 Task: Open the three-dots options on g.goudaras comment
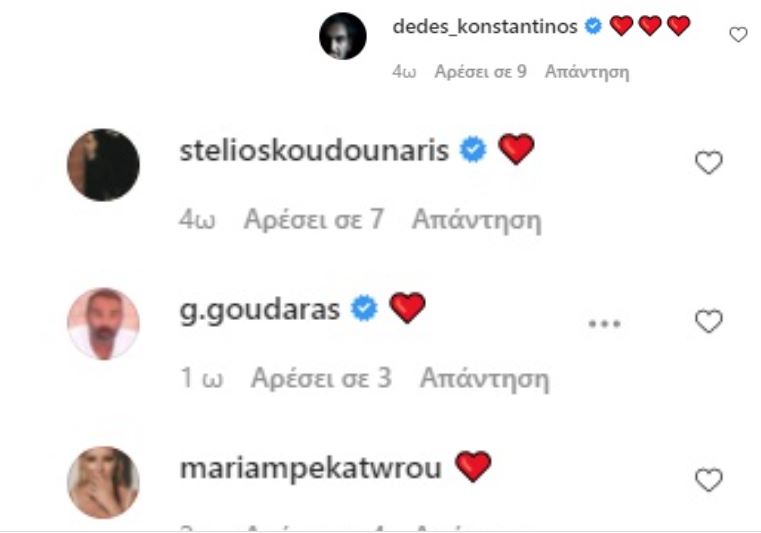604,323
